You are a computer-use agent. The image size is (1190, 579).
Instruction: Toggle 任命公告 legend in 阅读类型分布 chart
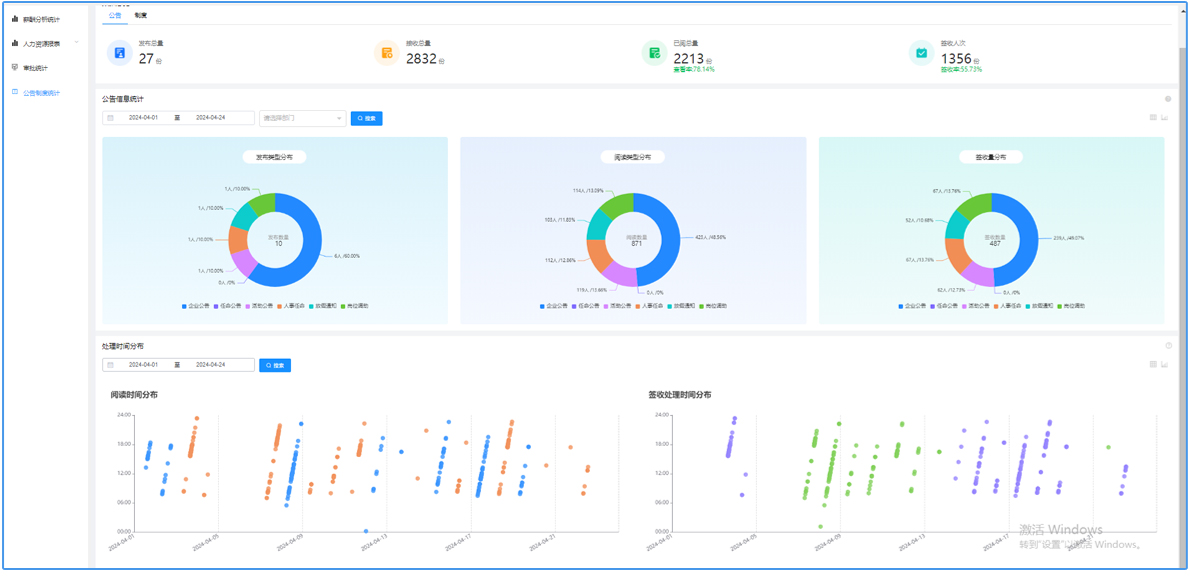pos(586,306)
